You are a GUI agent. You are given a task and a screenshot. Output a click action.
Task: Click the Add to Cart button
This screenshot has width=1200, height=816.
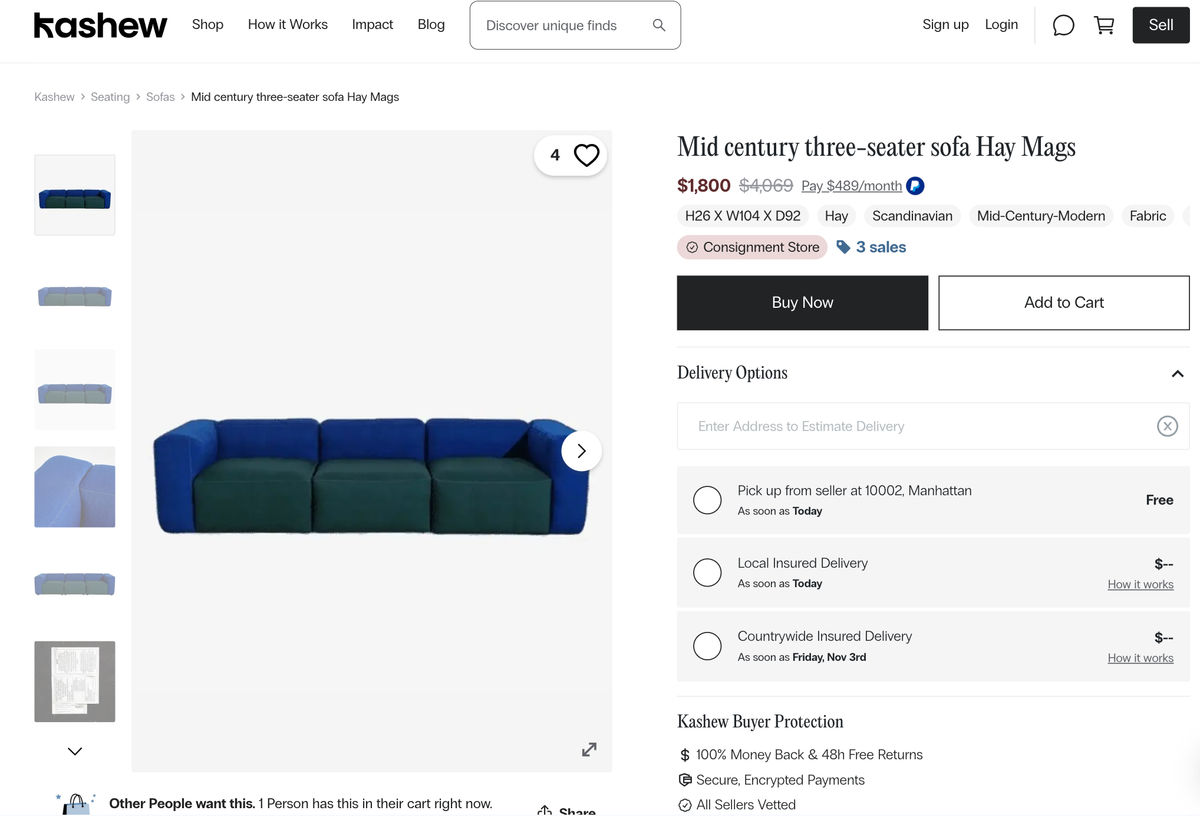coord(1063,302)
